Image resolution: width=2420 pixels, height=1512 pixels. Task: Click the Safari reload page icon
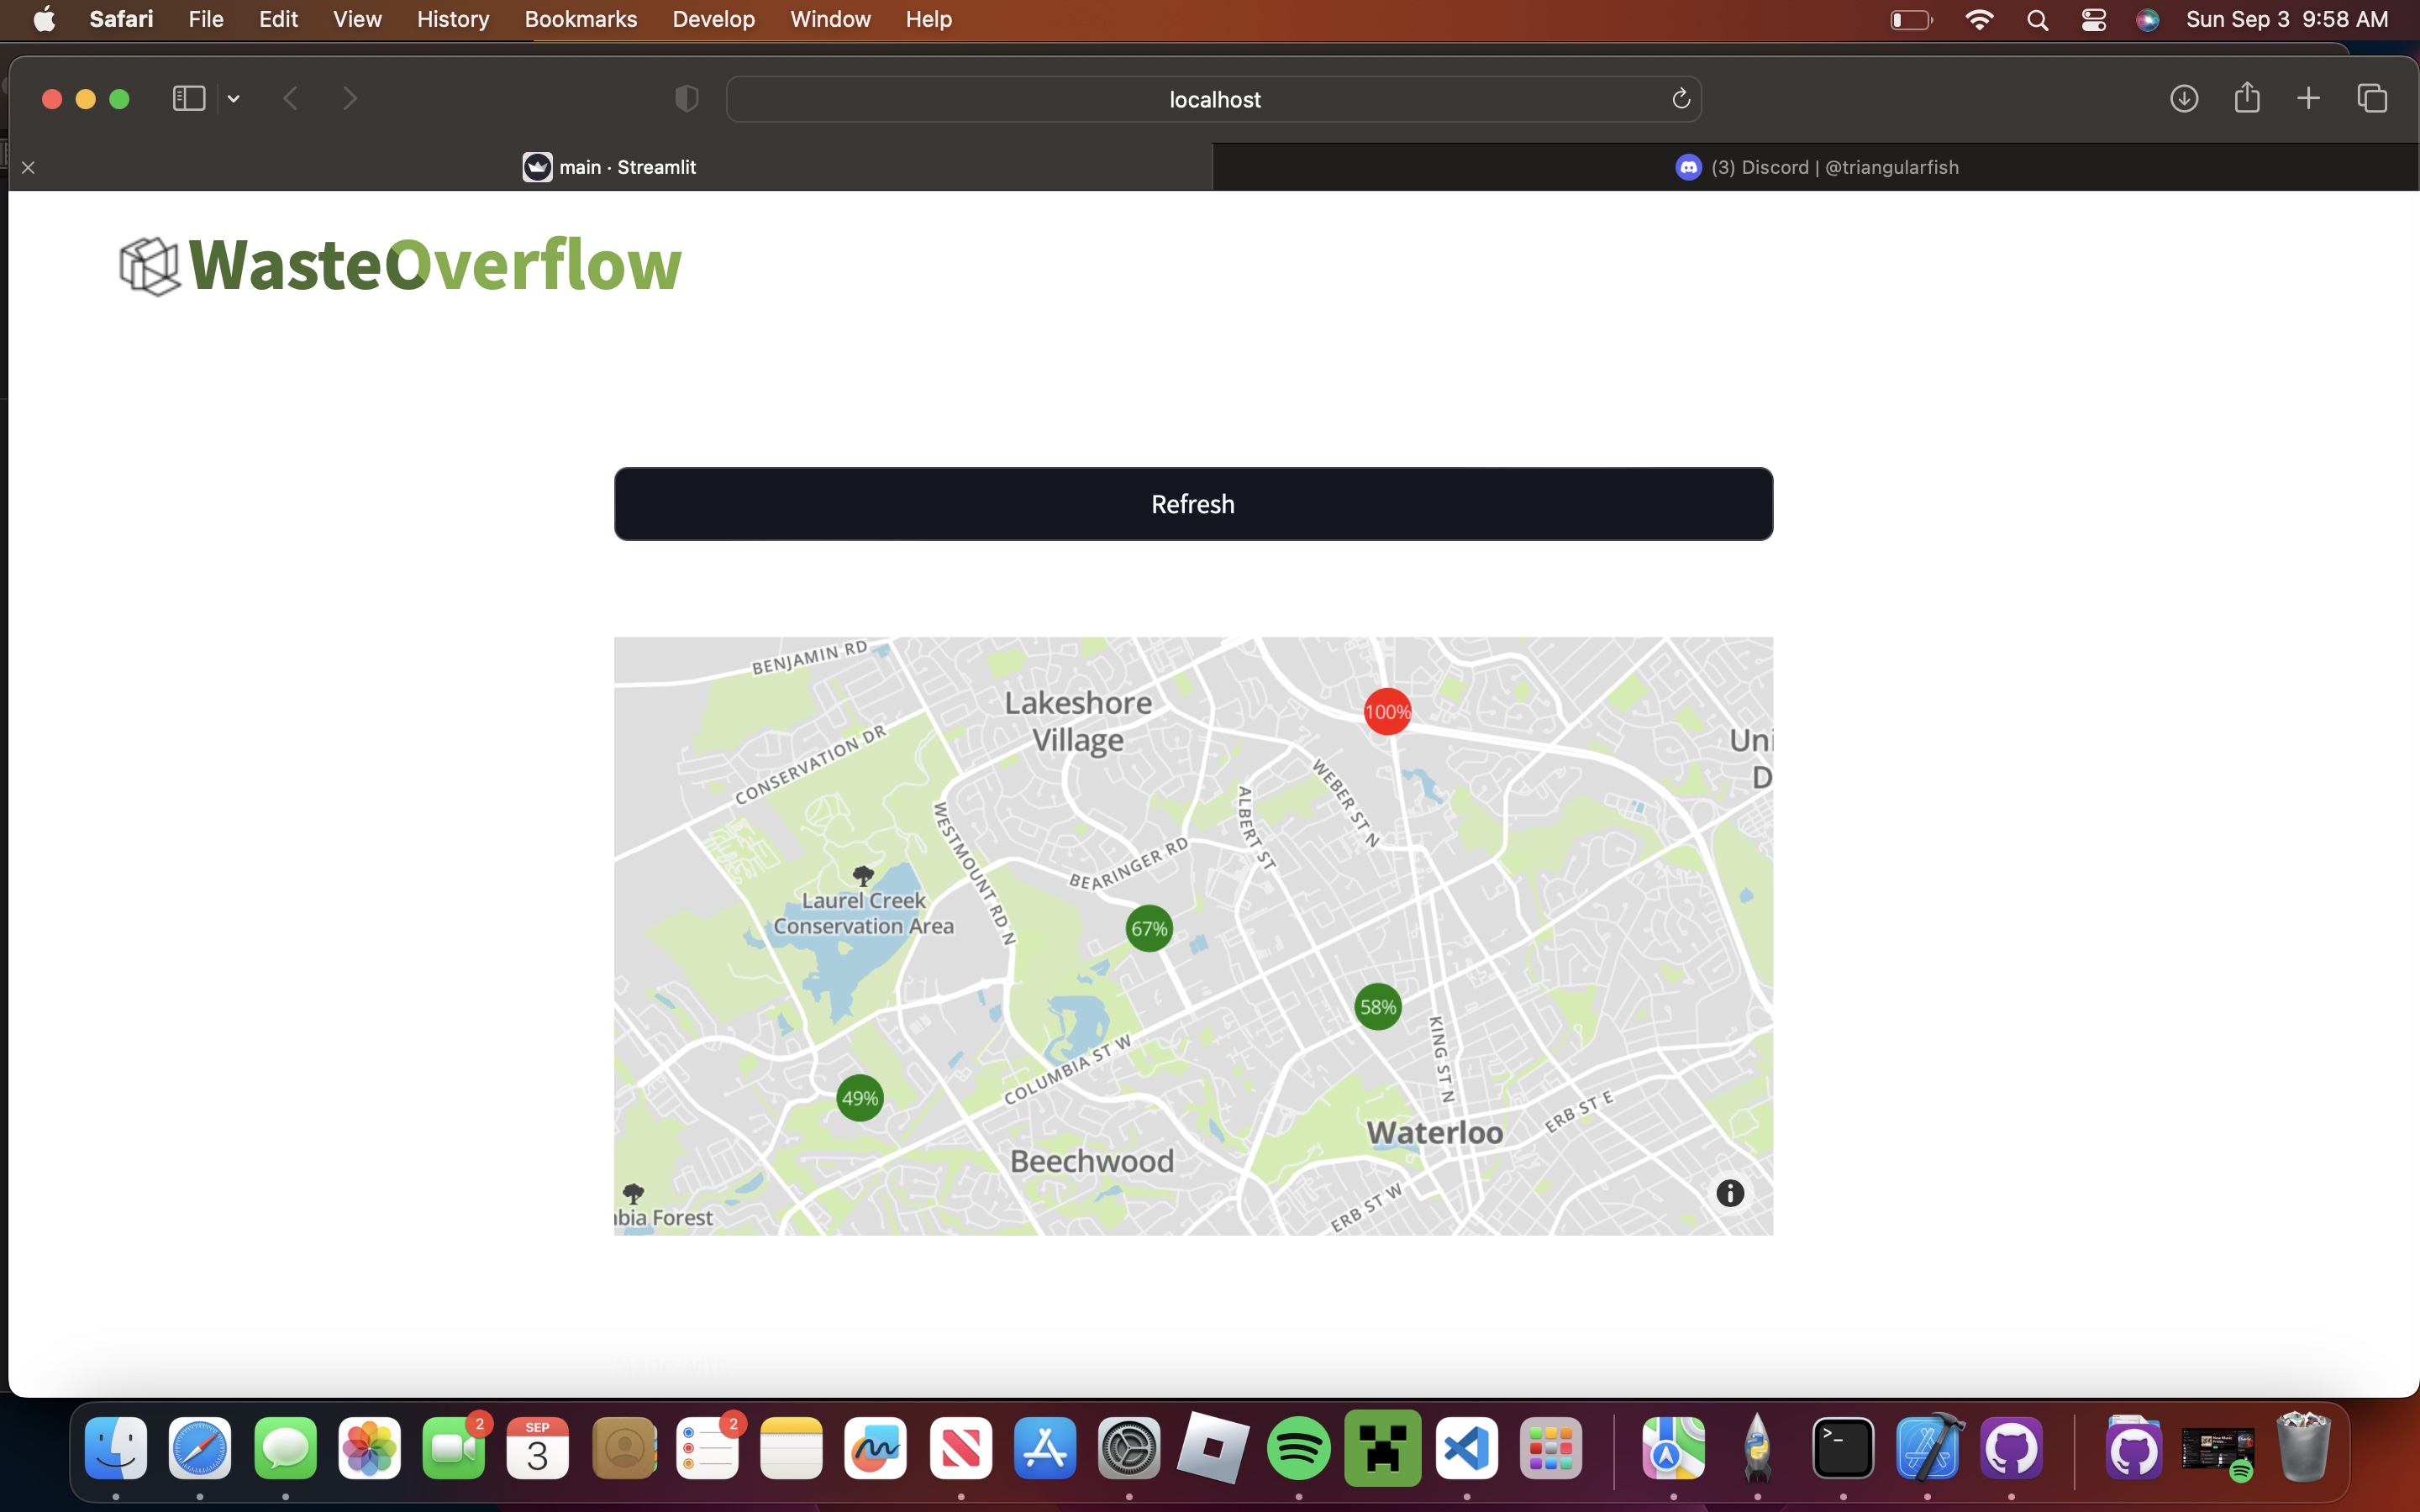1680,99
